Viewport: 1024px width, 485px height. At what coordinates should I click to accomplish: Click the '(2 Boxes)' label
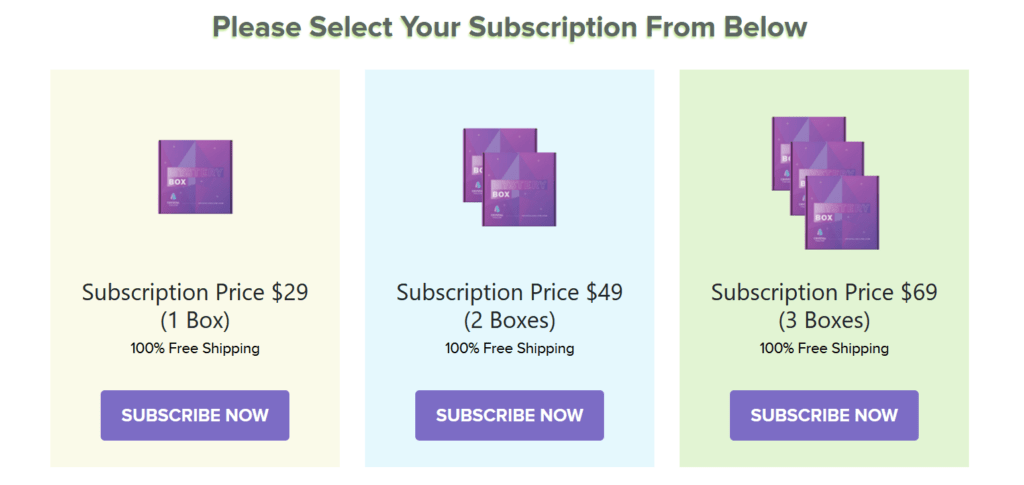(x=509, y=321)
